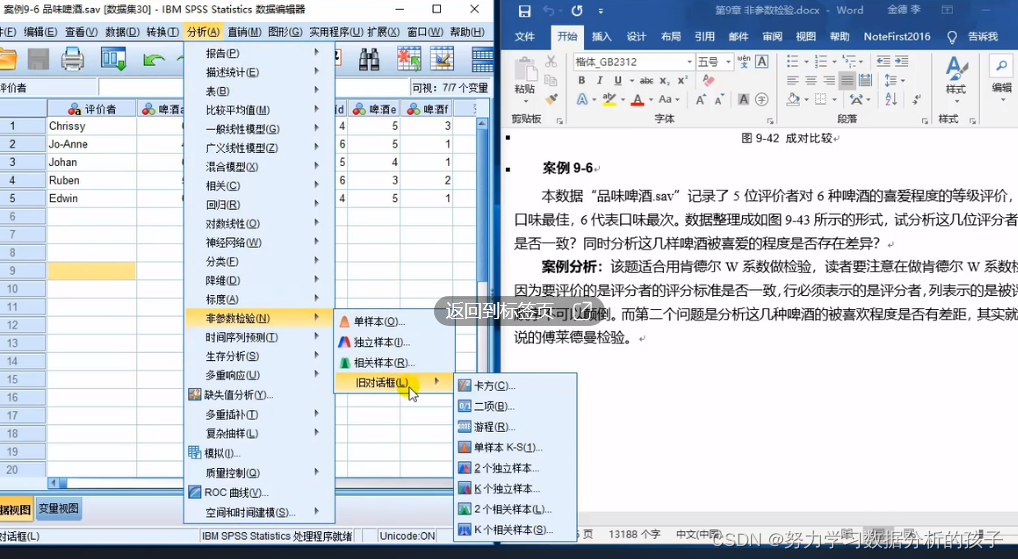This screenshot has width=1018, height=559.
Task: Select center alignment button
Action: pyautogui.click(x=810, y=81)
